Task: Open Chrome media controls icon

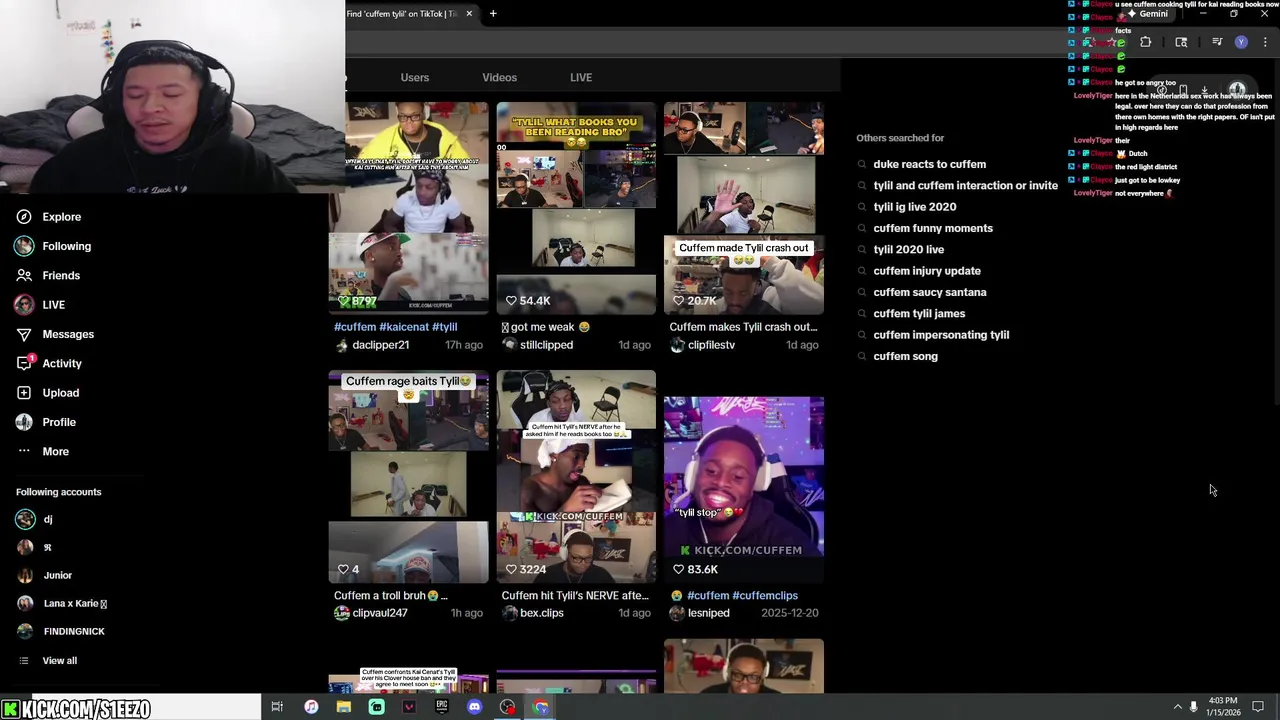Action: [1217, 42]
